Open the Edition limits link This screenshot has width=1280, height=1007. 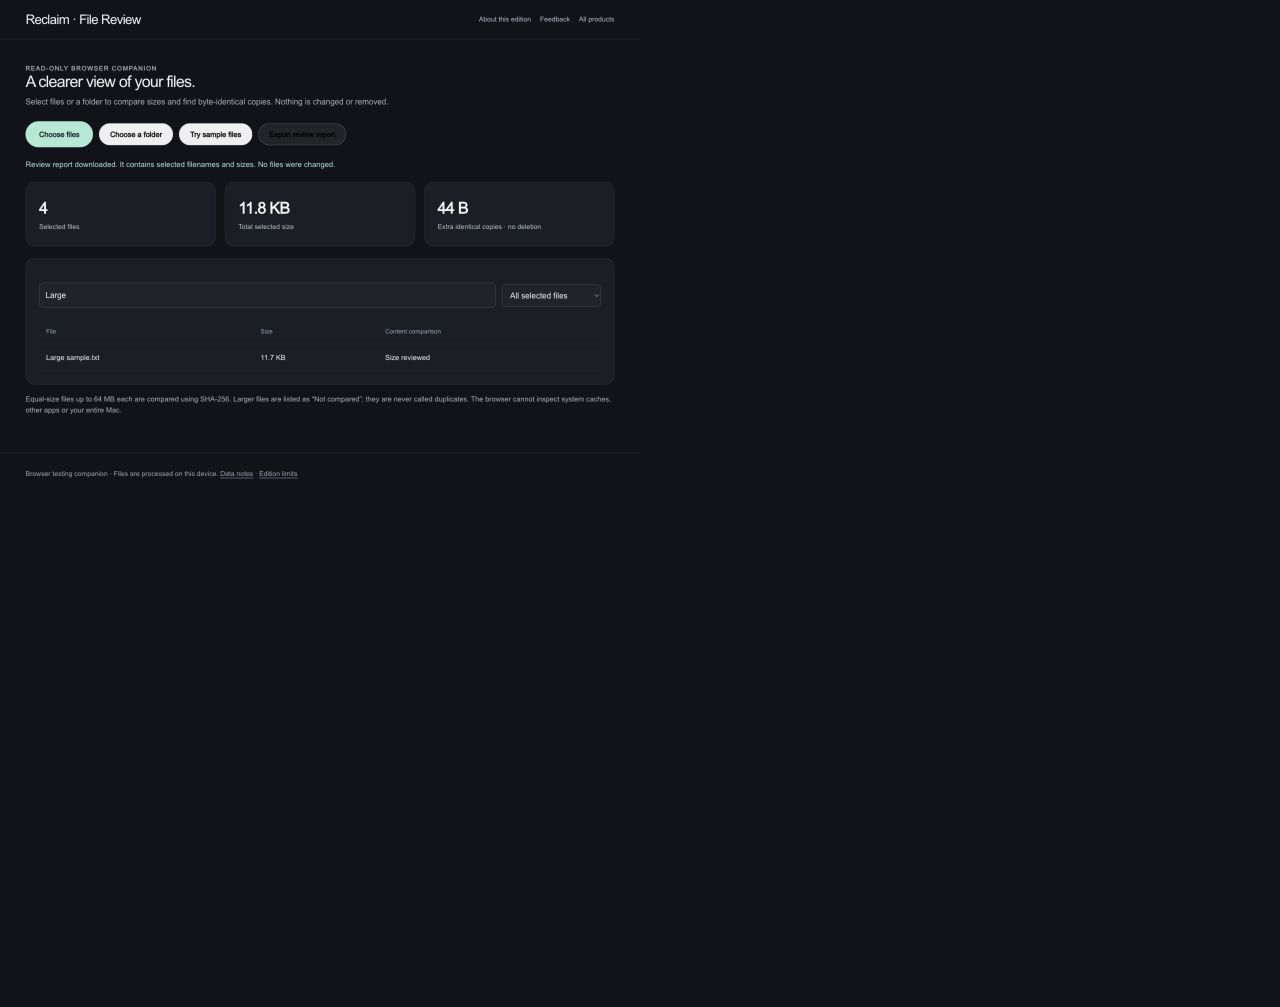pos(278,474)
